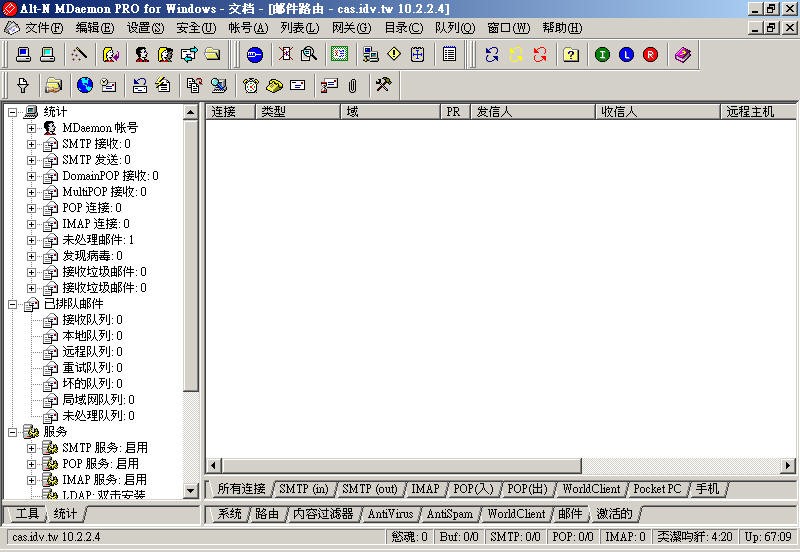
Task: Click the lined list document icon
Action: 449,54
